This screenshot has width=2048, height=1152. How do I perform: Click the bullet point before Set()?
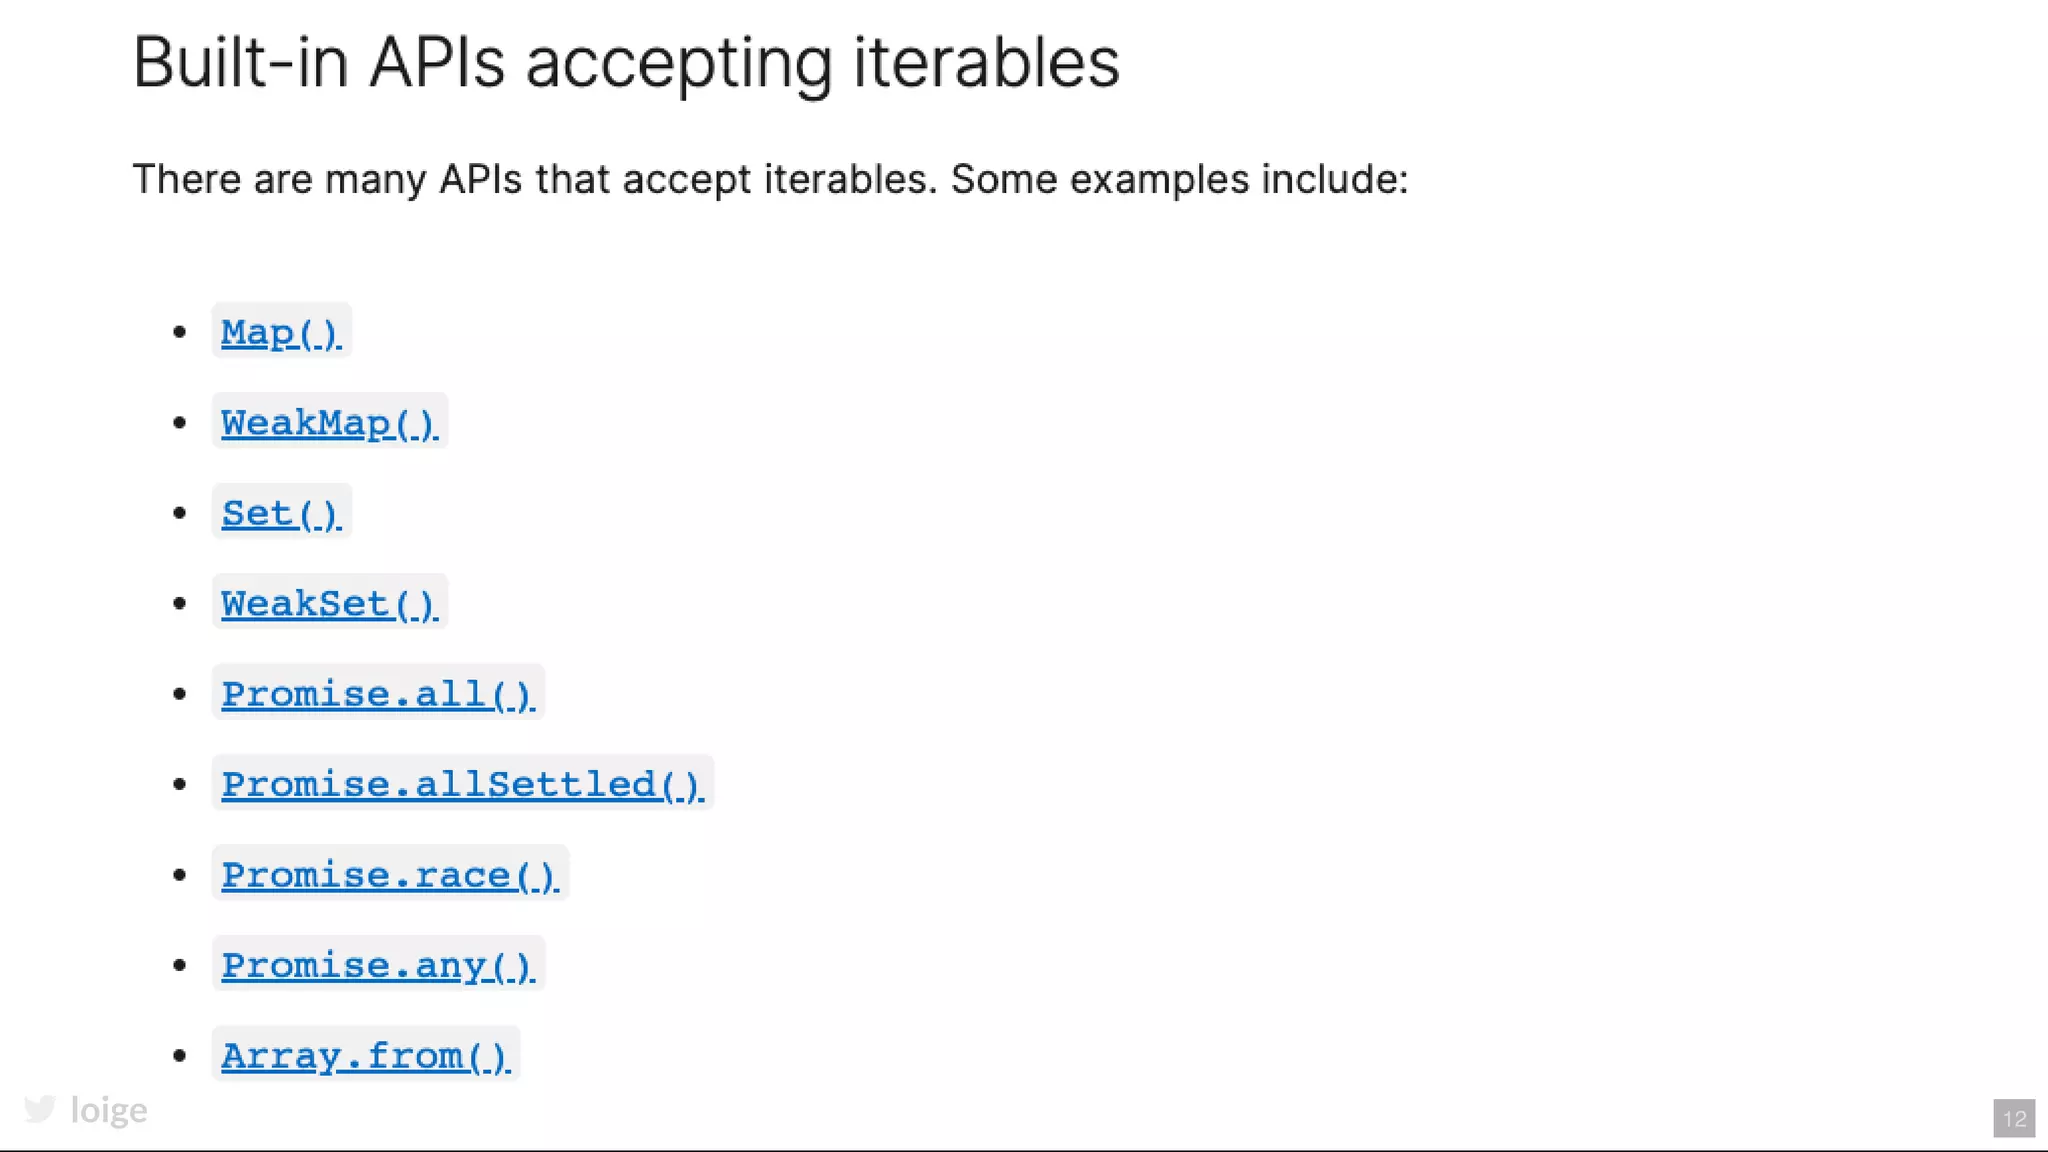tap(180, 513)
